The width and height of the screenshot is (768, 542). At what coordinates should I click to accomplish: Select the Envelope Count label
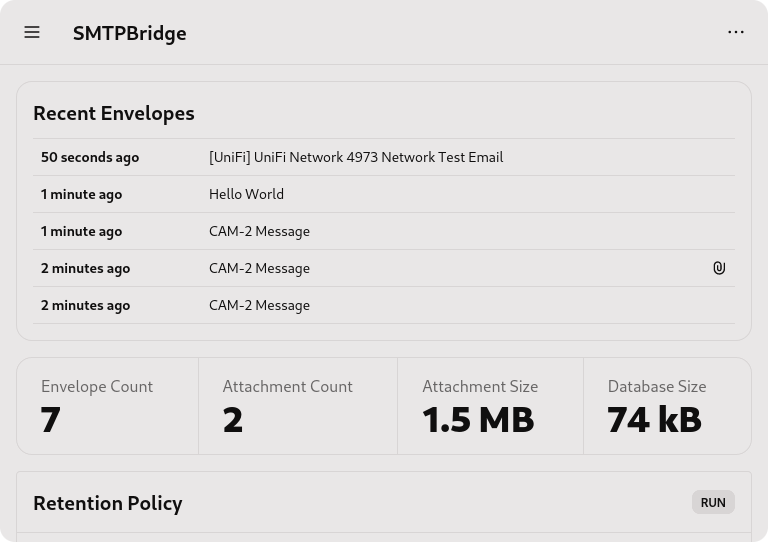point(97,386)
